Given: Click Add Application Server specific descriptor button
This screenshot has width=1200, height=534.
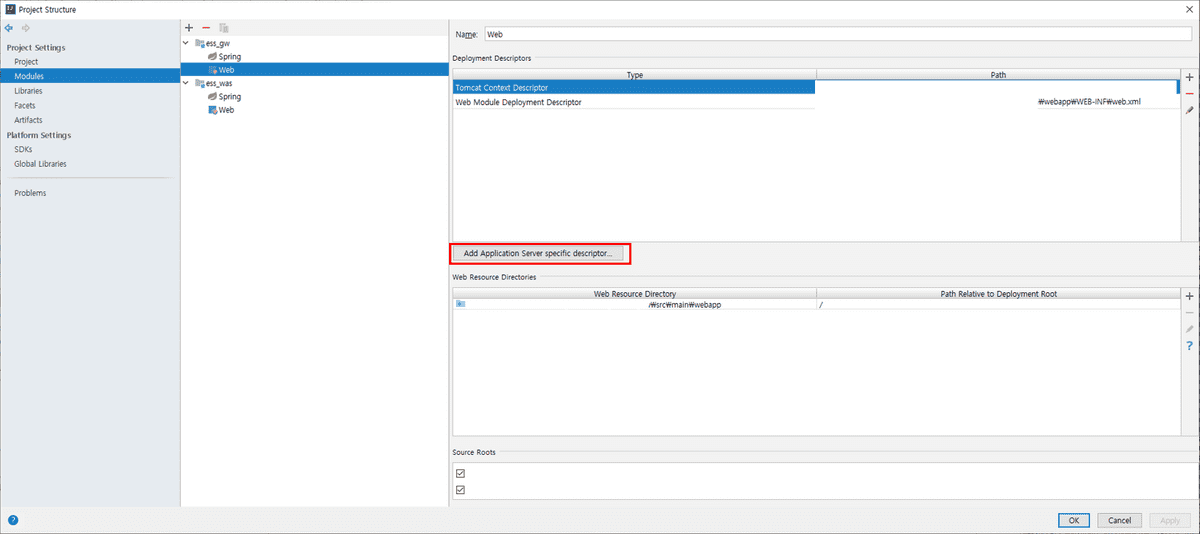Looking at the screenshot, I should coord(540,254).
